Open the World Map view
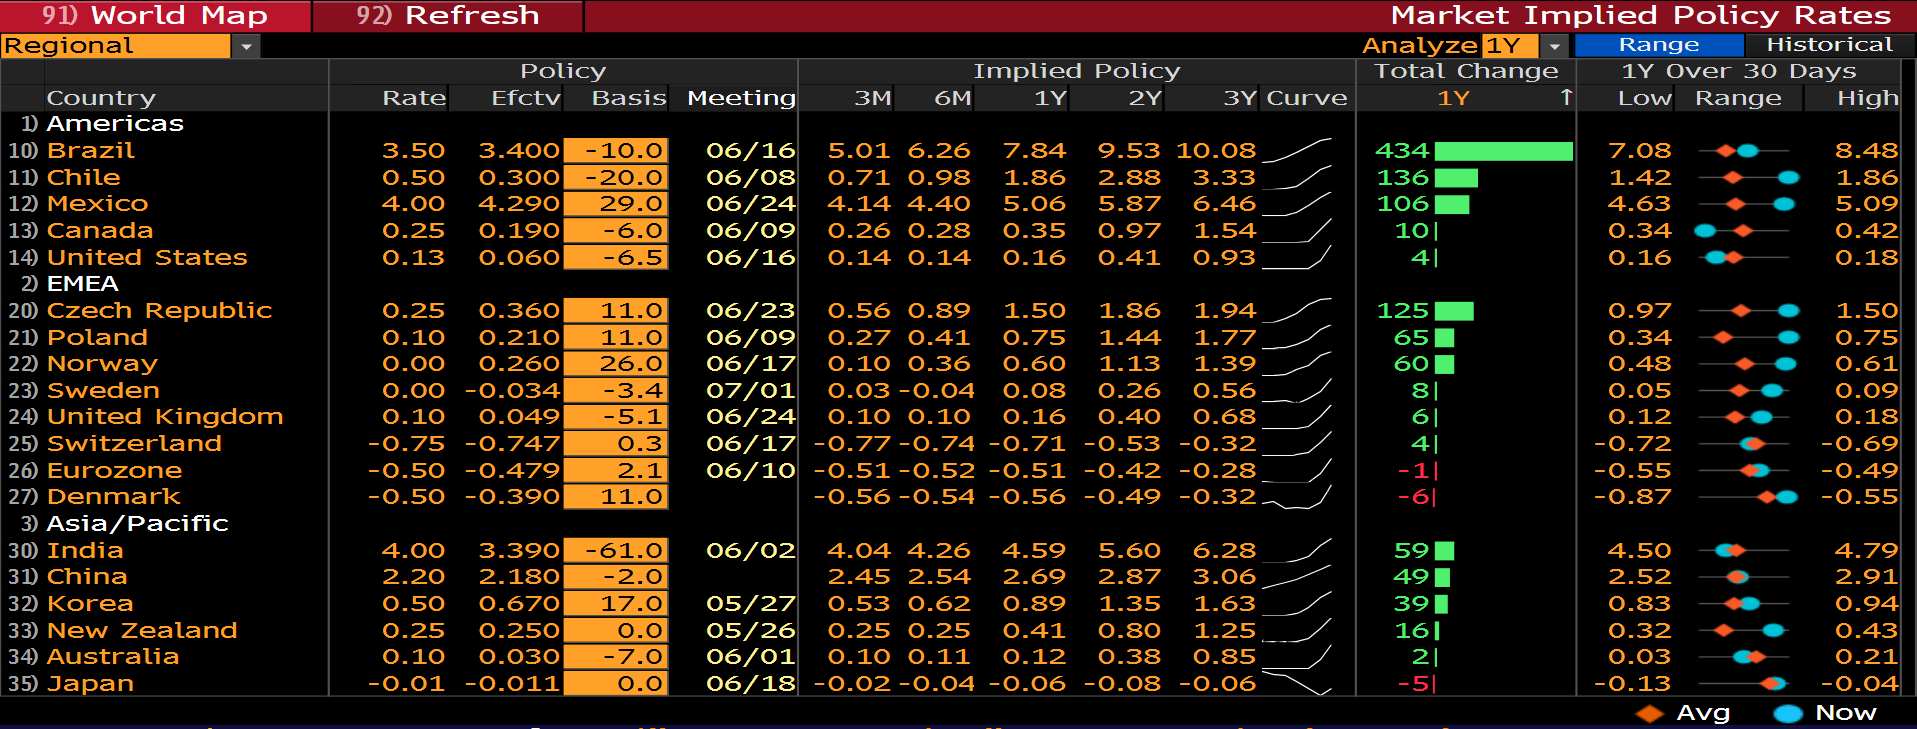The image size is (1917, 729). pyautogui.click(x=155, y=16)
